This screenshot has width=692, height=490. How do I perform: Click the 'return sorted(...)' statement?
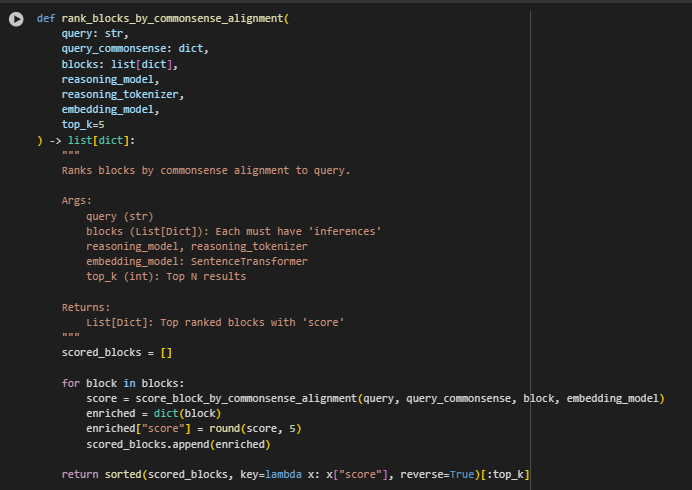[x=295, y=474]
